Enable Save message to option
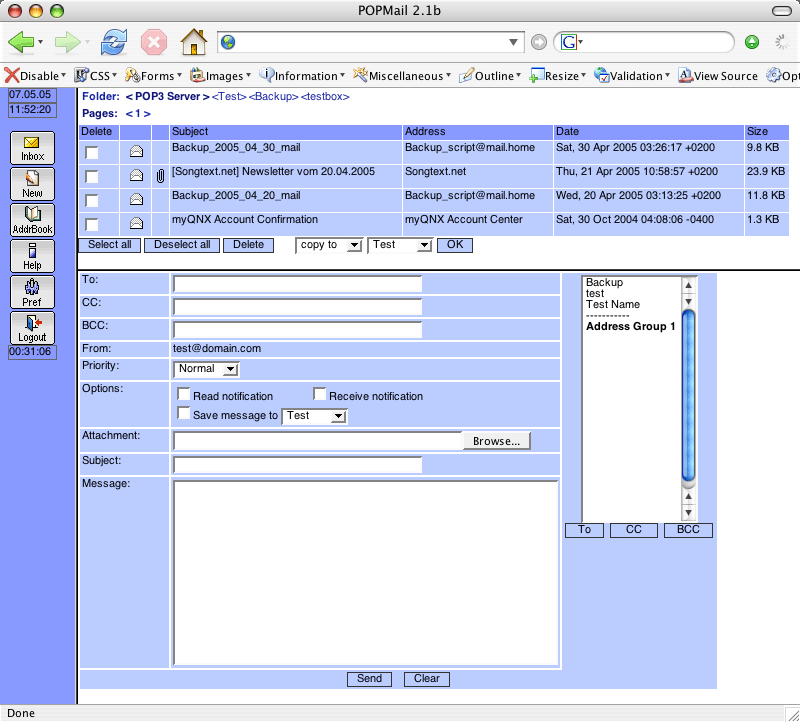The height and width of the screenshot is (722, 800). (x=184, y=413)
